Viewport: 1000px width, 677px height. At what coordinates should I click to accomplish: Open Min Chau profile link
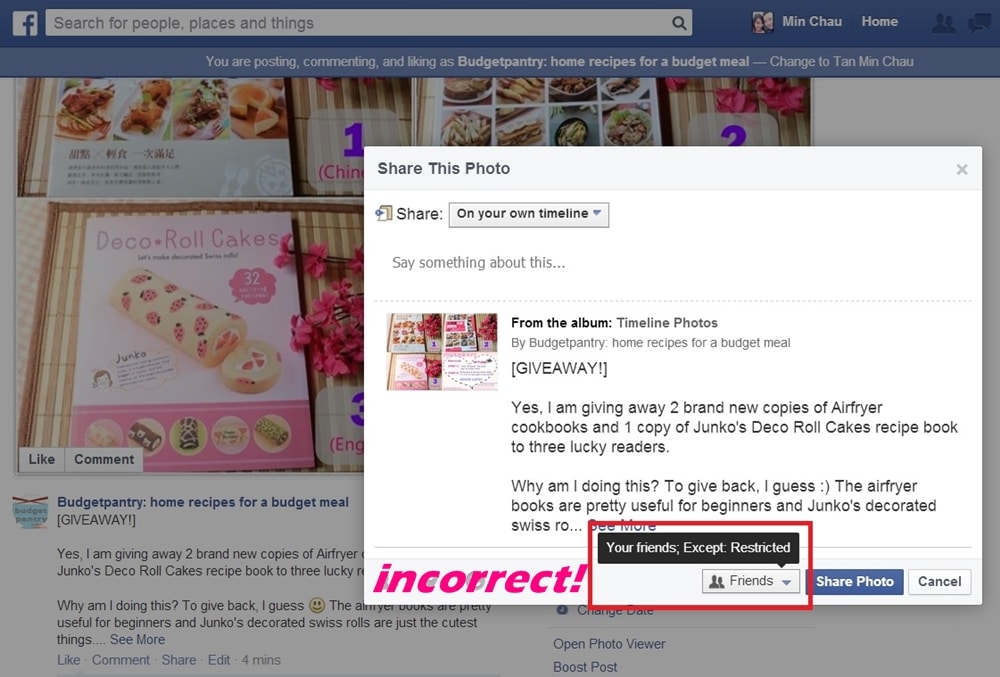click(x=812, y=22)
